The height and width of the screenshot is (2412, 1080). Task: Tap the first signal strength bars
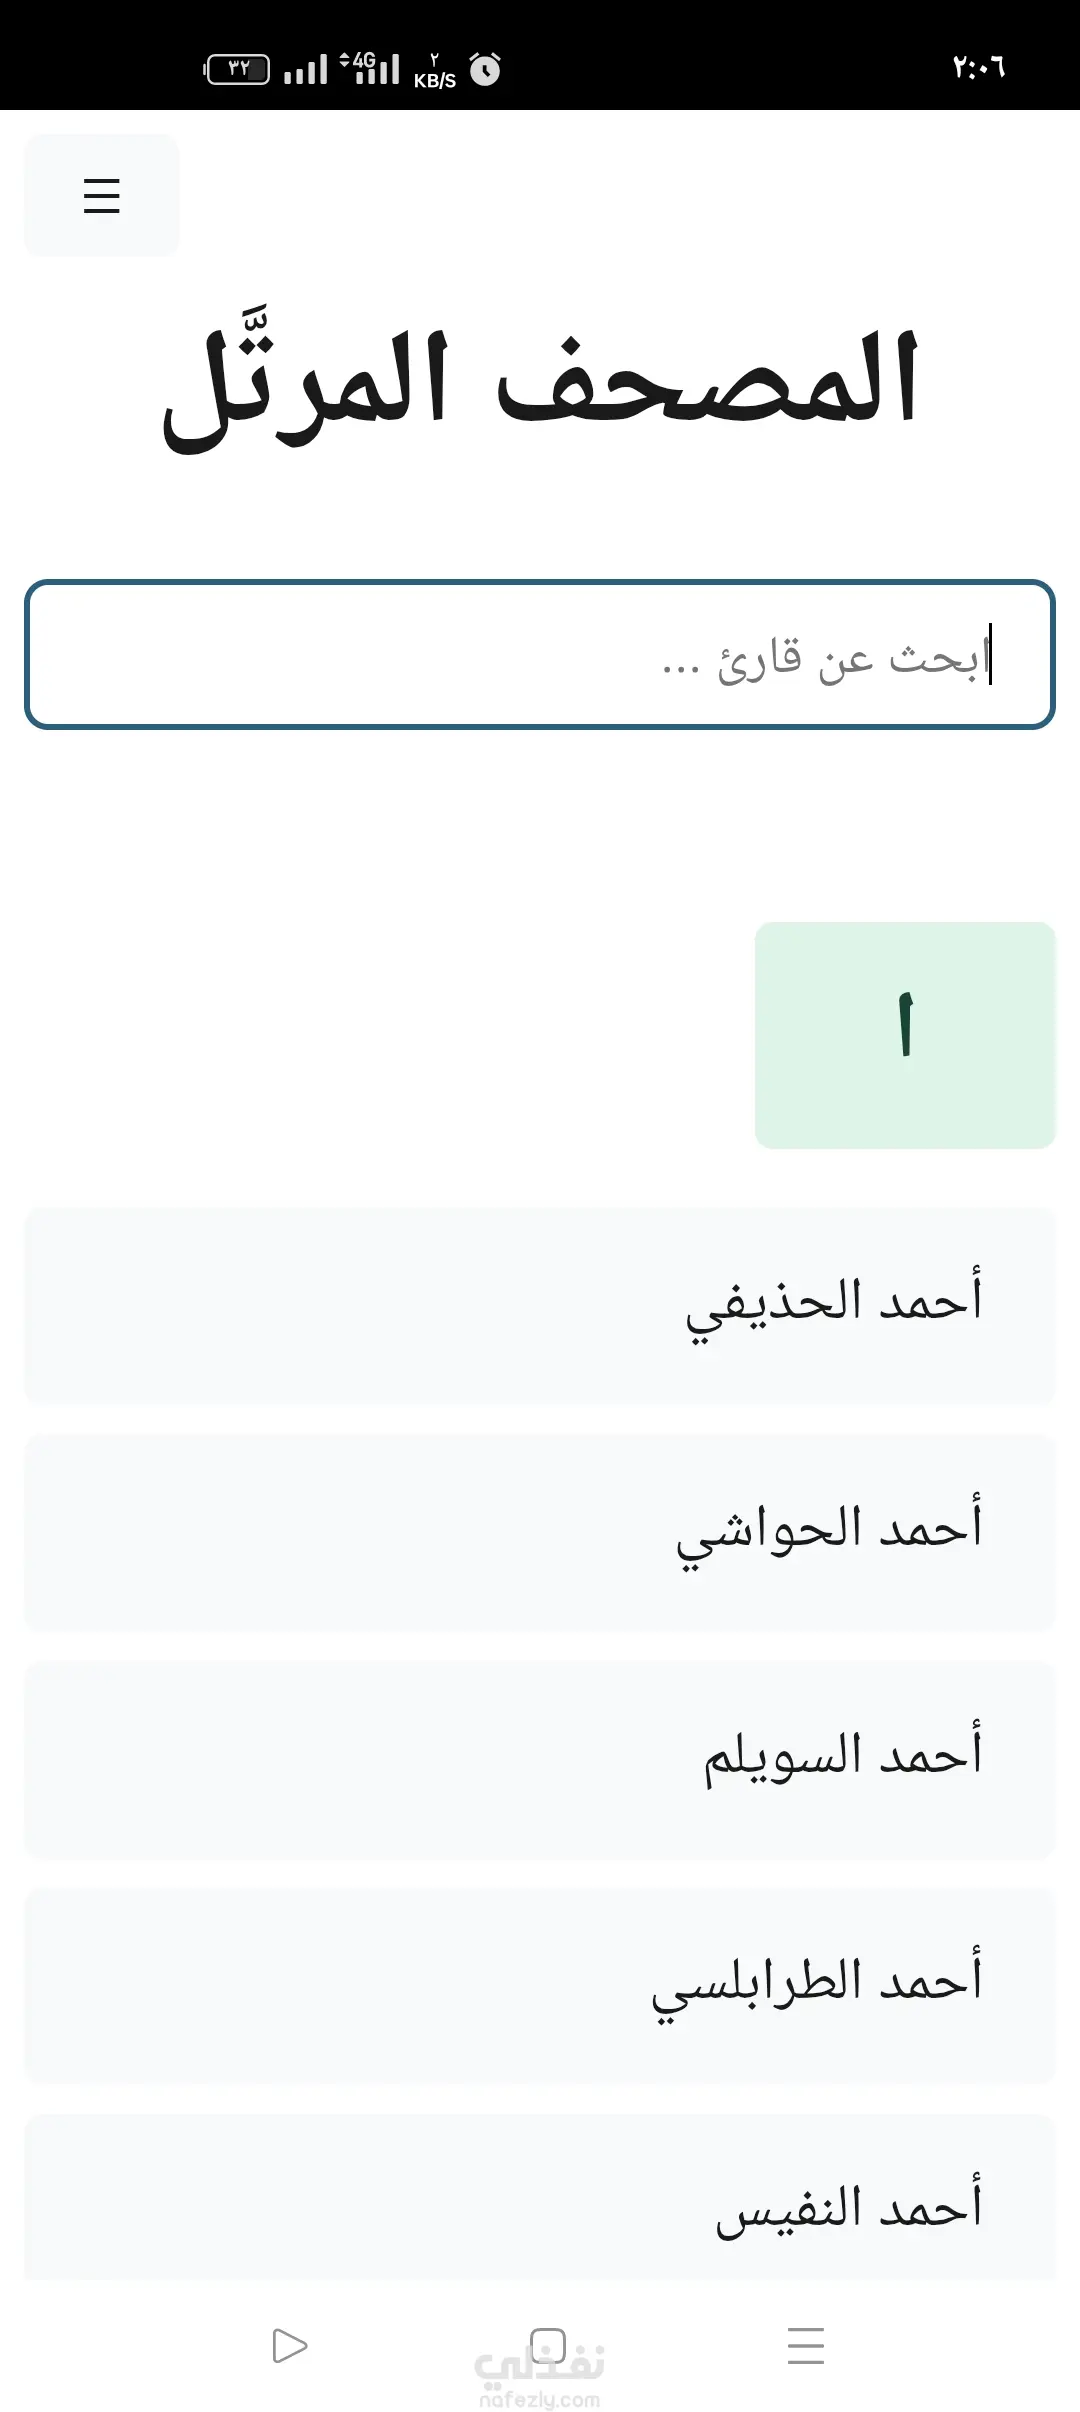point(305,70)
